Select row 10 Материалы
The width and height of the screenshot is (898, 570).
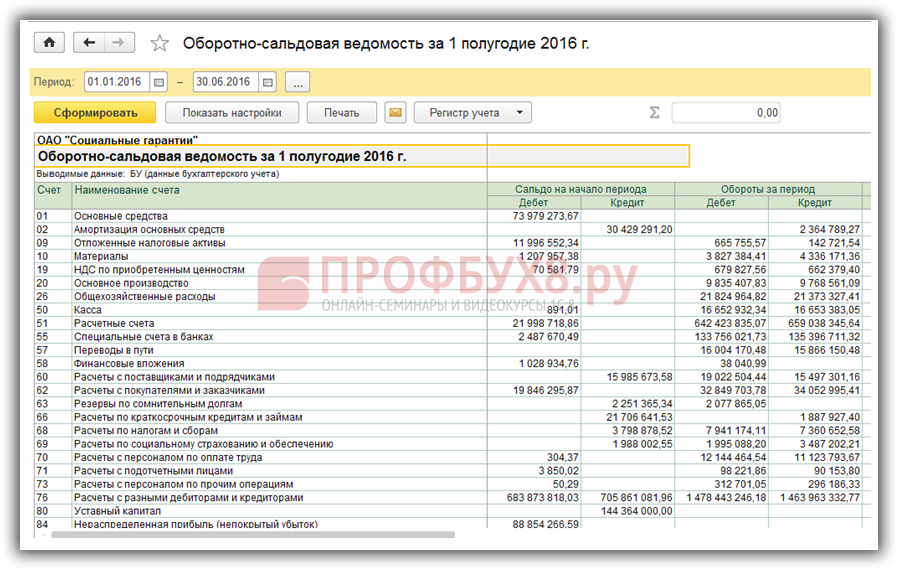pos(452,256)
